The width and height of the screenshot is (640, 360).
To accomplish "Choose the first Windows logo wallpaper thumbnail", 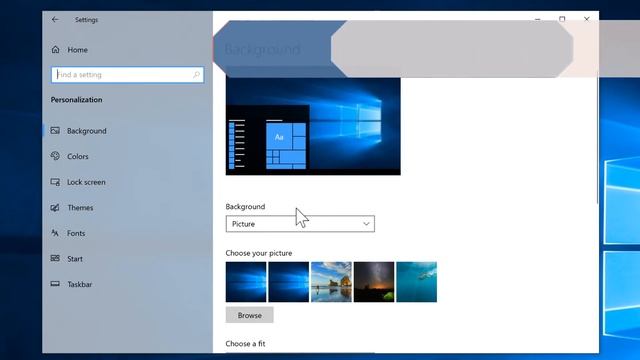I will [246, 282].
